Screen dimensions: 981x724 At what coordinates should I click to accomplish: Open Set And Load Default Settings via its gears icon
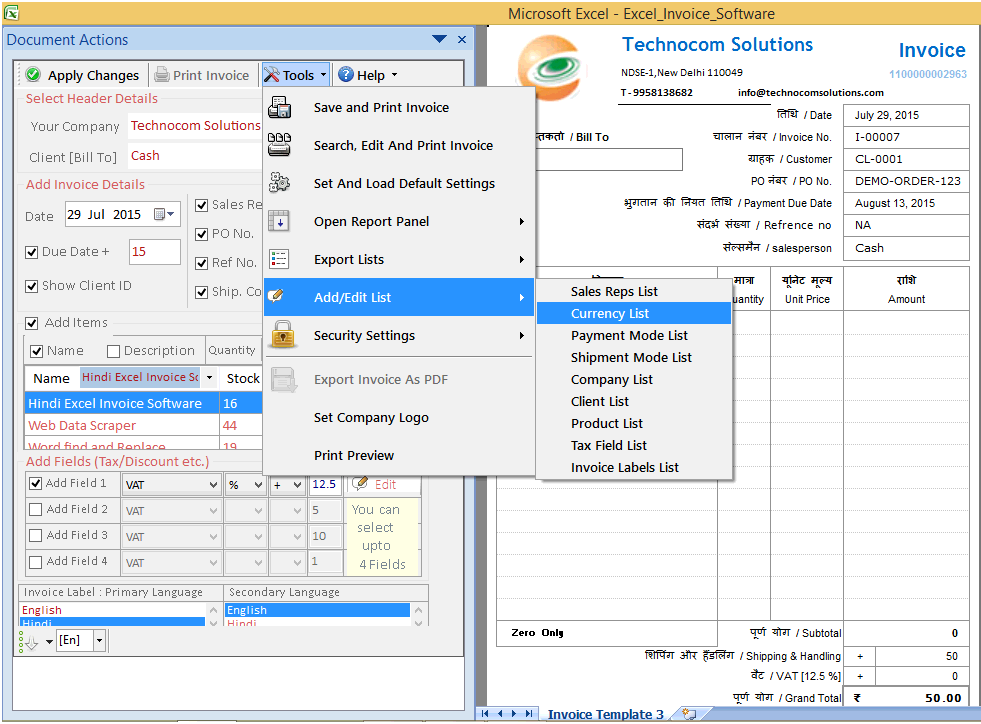pos(281,183)
